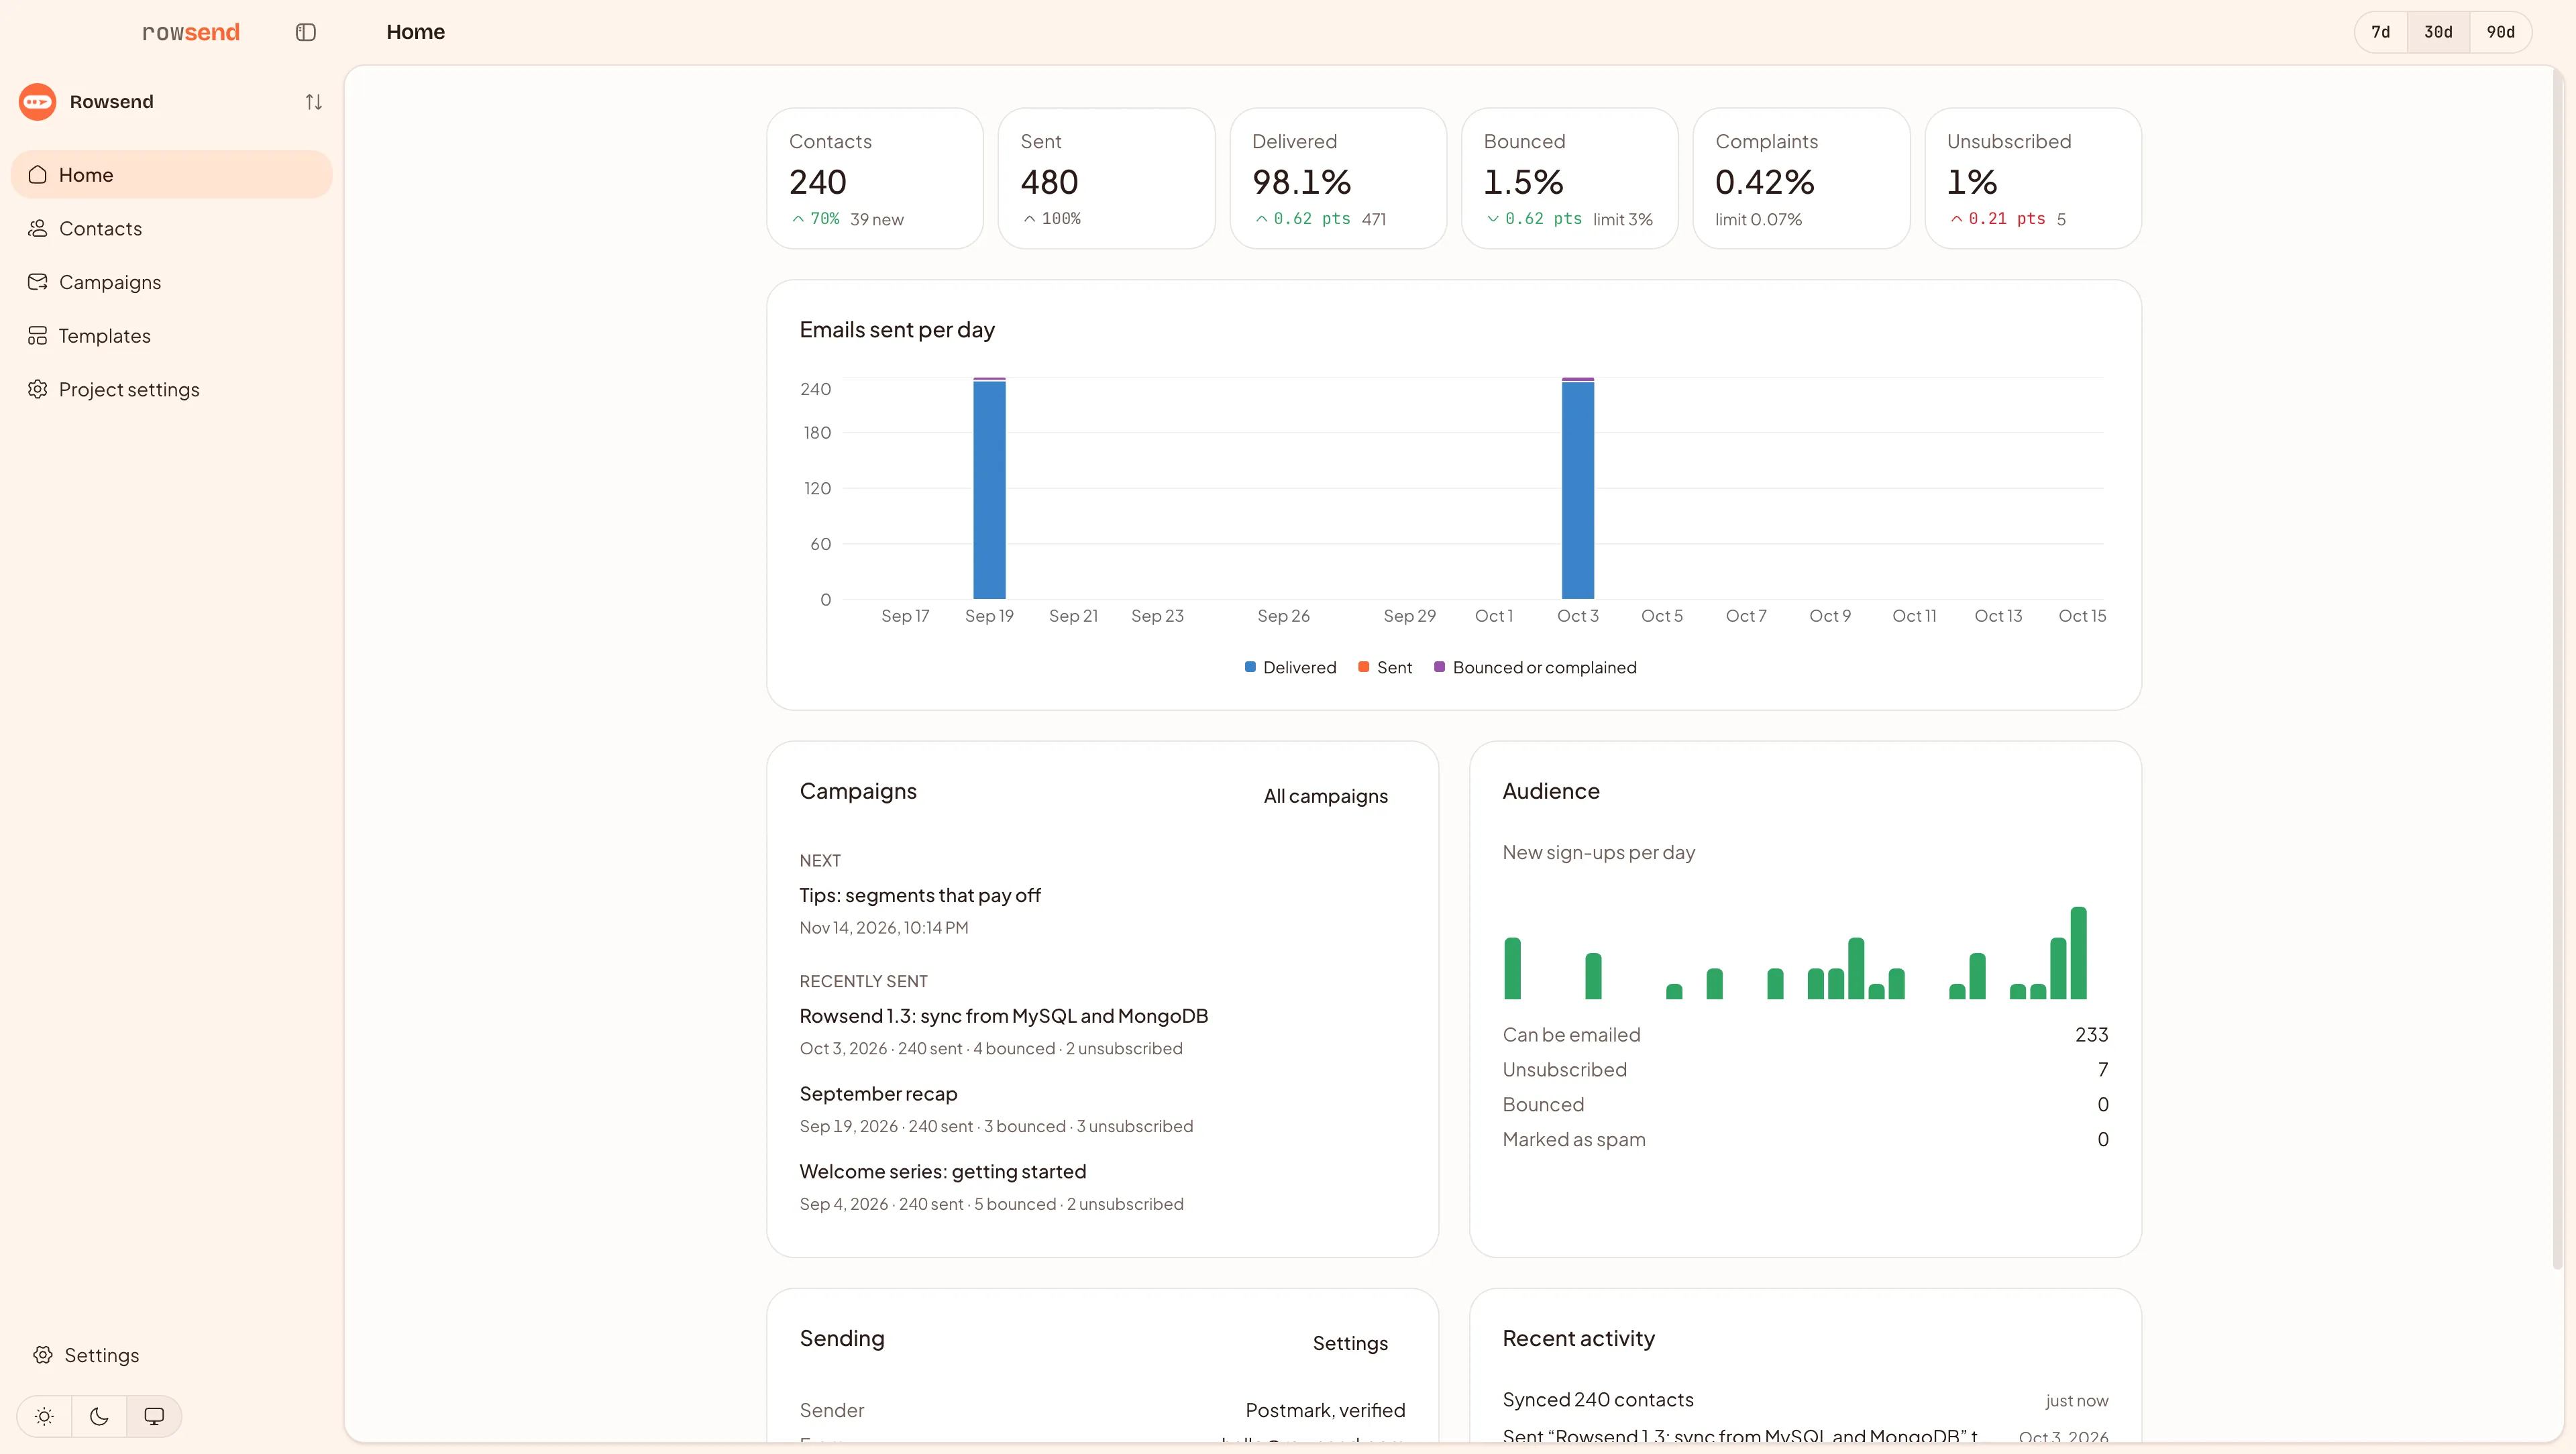The height and width of the screenshot is (1454, 2576).
Task: Toggle the Delivered legend swatch
Action: click(x=1250, y=667)
